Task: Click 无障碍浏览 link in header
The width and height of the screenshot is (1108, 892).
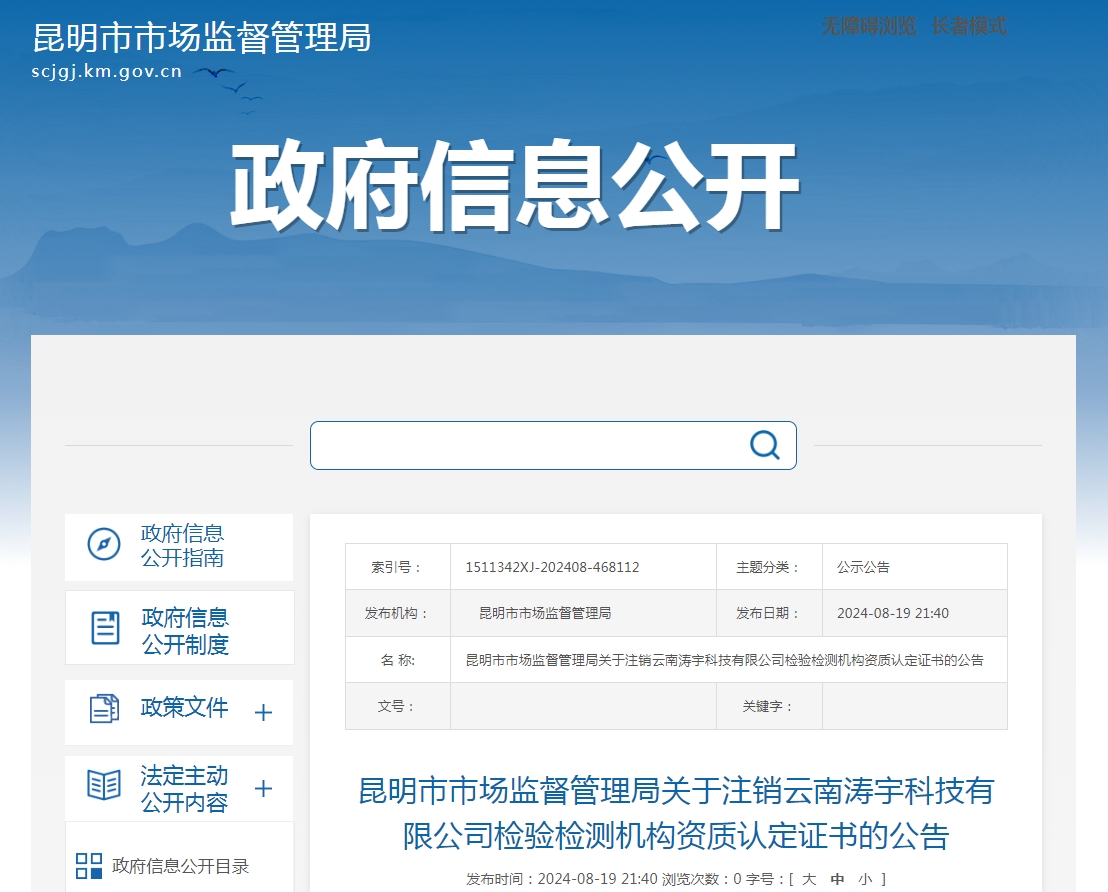Action: pos(869,26)
